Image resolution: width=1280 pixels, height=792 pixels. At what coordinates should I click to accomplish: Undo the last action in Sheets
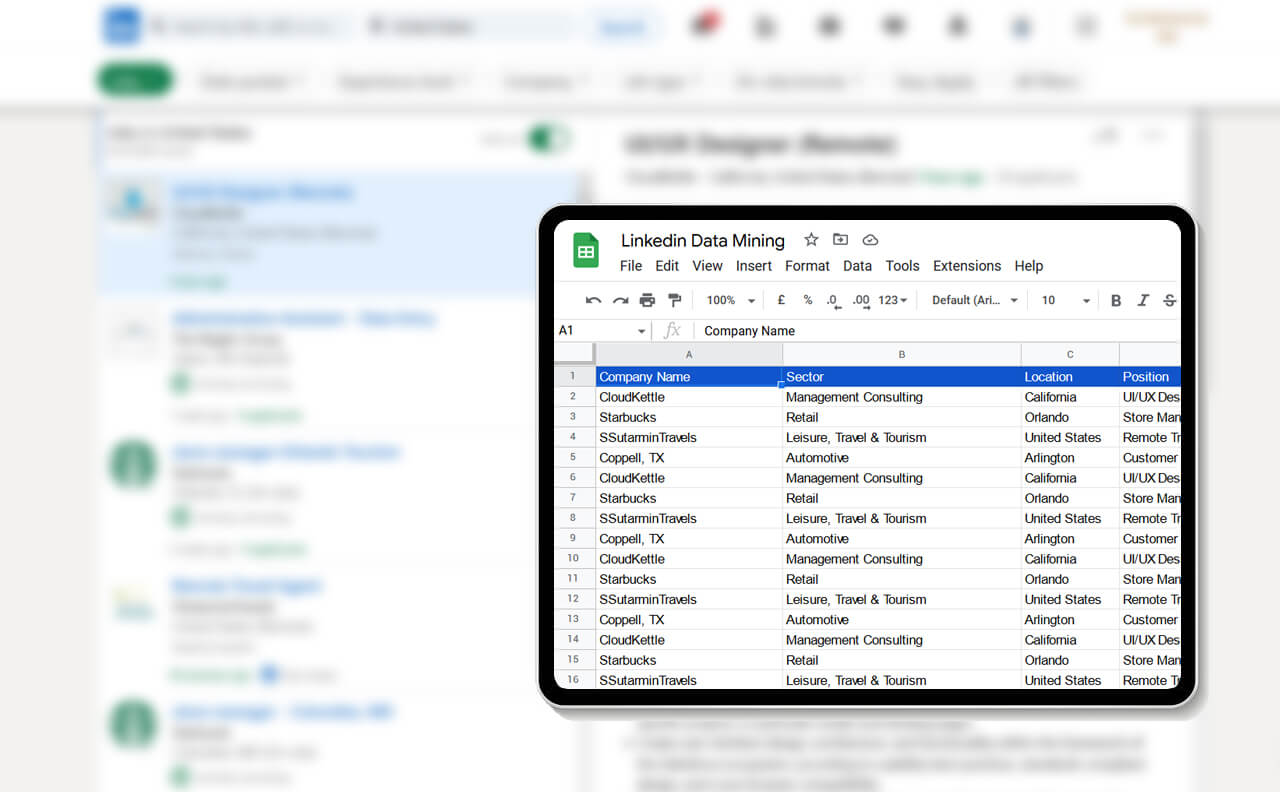[593, 300]
